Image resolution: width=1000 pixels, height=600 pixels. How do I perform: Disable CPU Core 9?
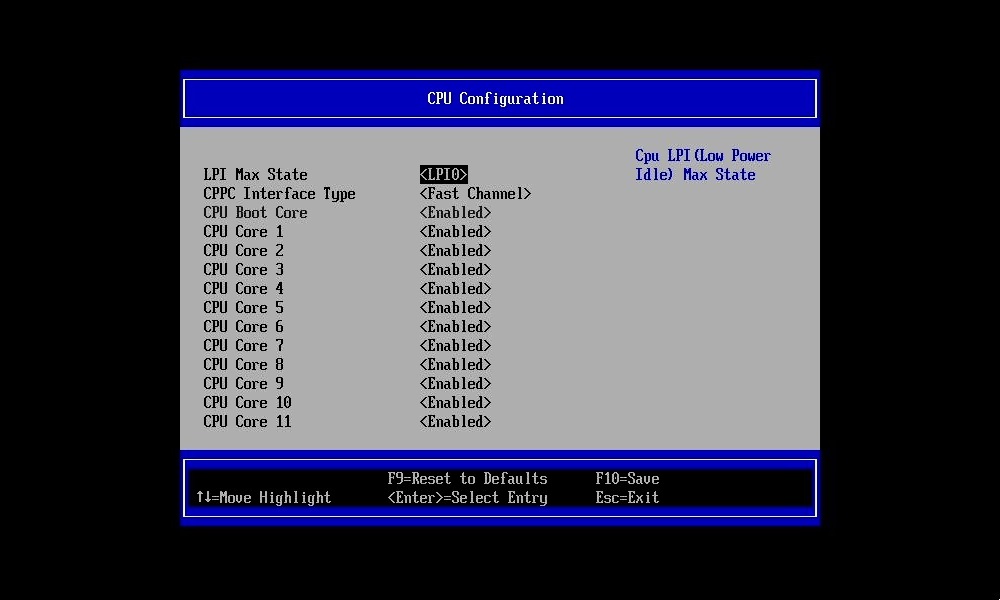click(x=455, y=383)
